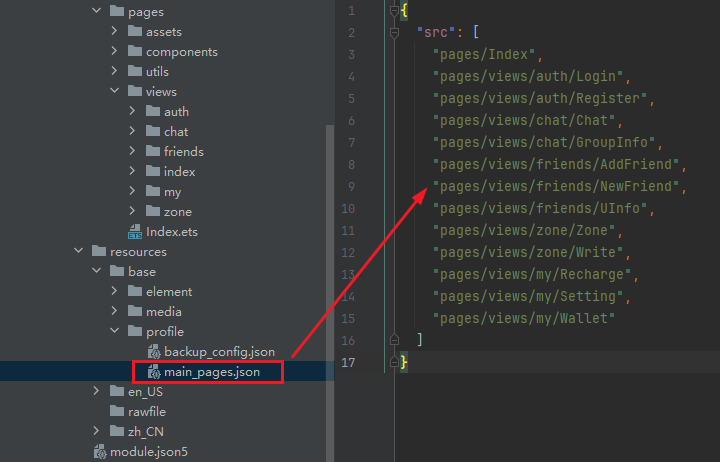Viewport: 720px width, 462px height.
Task: Click the zone folder icon
Action: tap(153, 211)
